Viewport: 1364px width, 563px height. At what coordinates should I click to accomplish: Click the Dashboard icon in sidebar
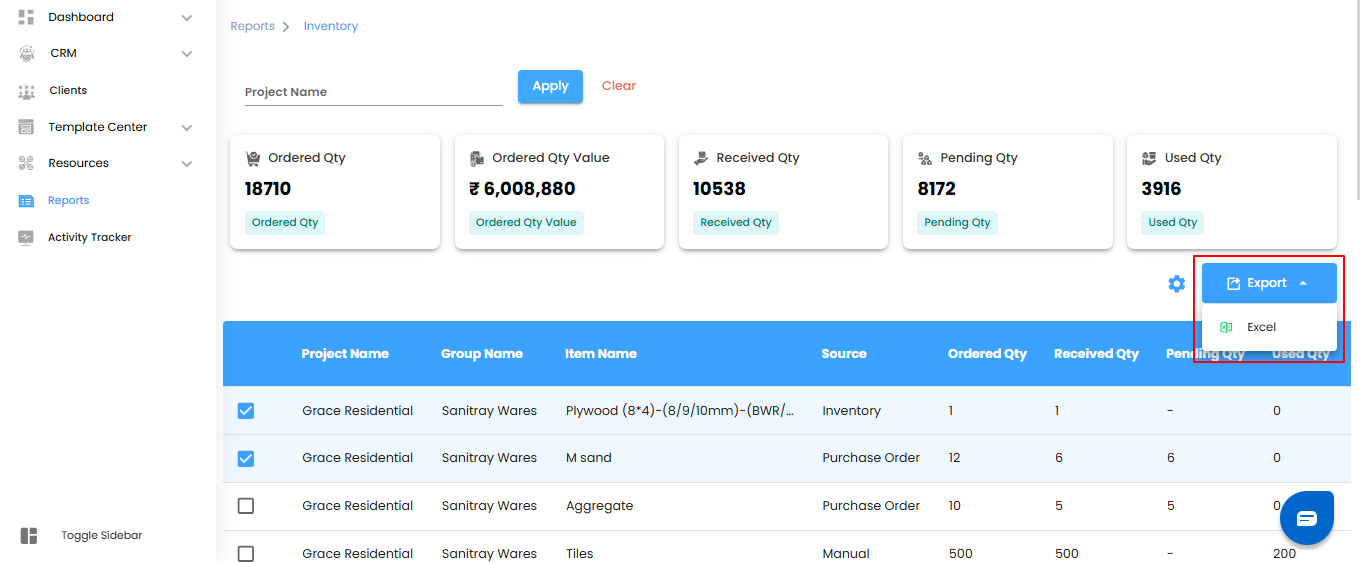pyautogui.click(x=27, y=17)
